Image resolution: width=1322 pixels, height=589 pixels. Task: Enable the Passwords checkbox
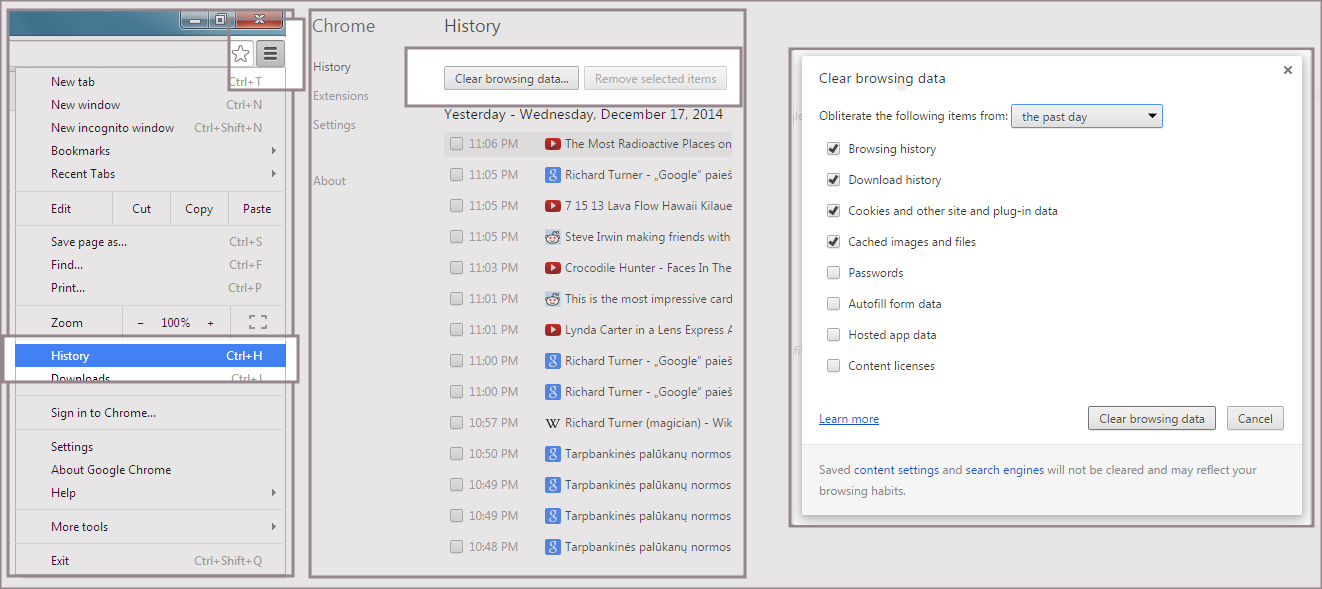click(x=833, y=273)
